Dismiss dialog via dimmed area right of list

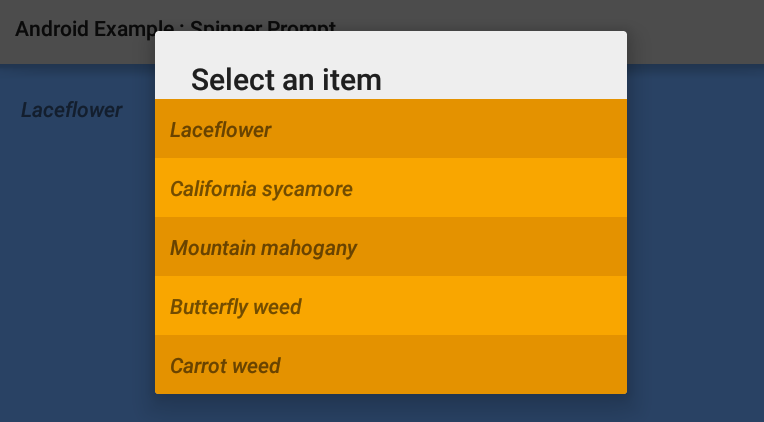pyautogui.click(x=695, y=244)
